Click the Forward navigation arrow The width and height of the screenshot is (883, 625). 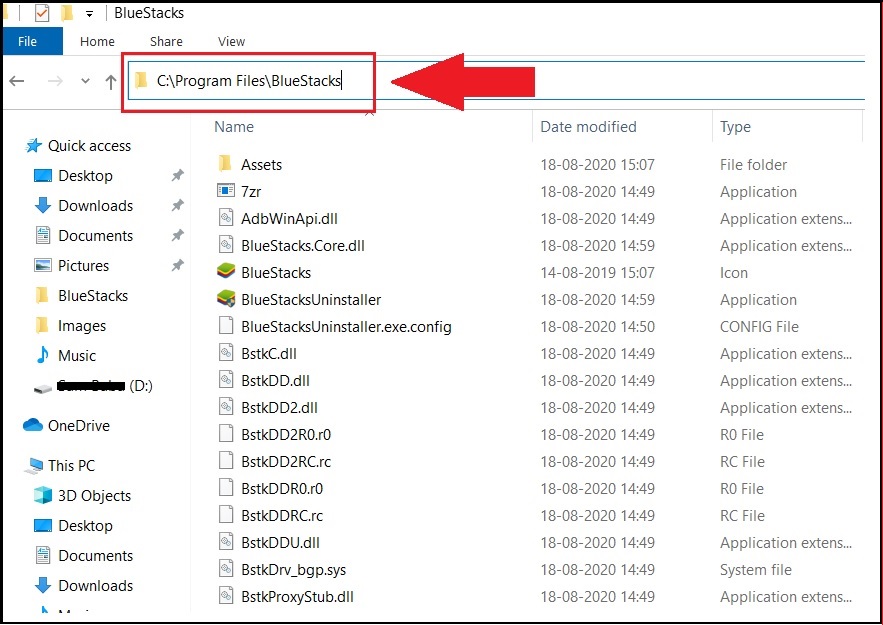pos(55,81)
